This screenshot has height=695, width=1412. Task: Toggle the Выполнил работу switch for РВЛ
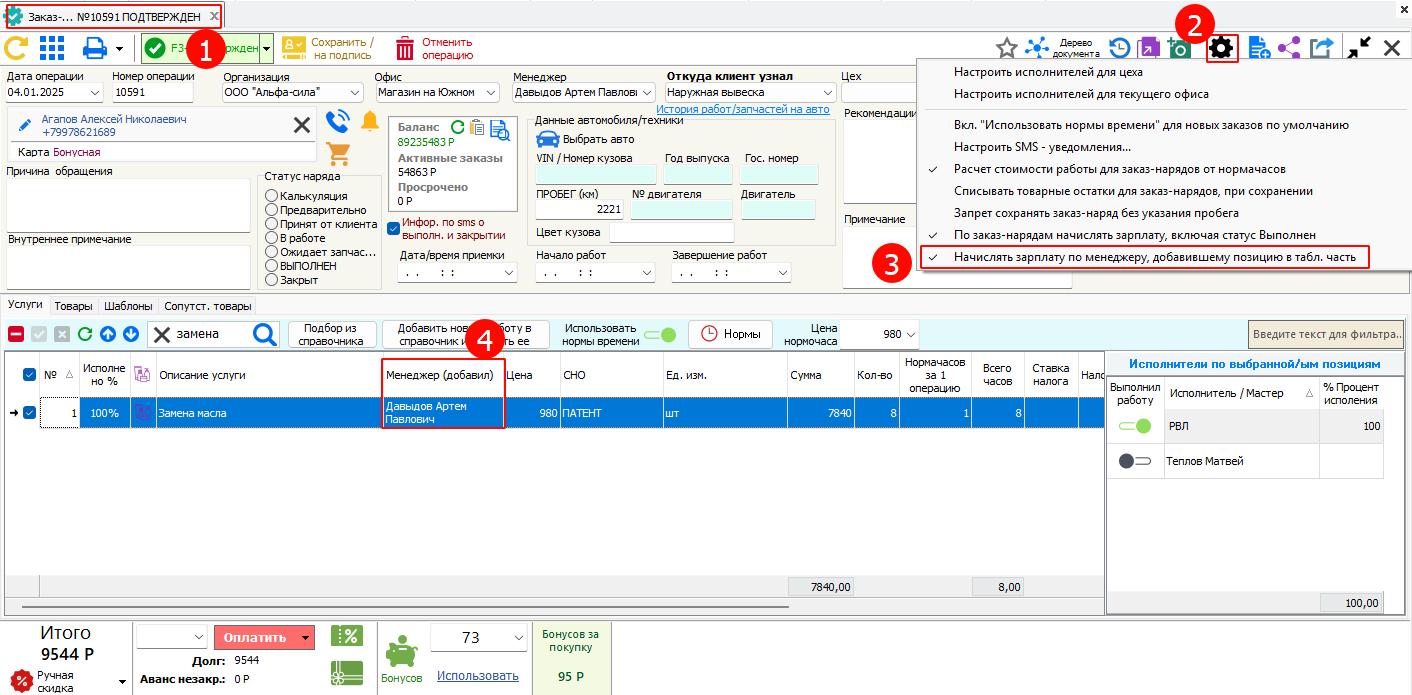coord(1136,426)
